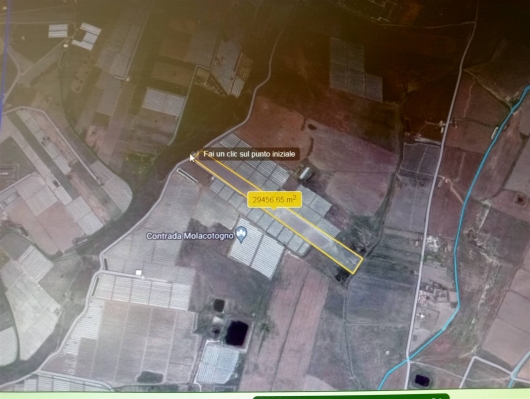Click the U-shaped white greenhouse in the top left

pos(87,36)
